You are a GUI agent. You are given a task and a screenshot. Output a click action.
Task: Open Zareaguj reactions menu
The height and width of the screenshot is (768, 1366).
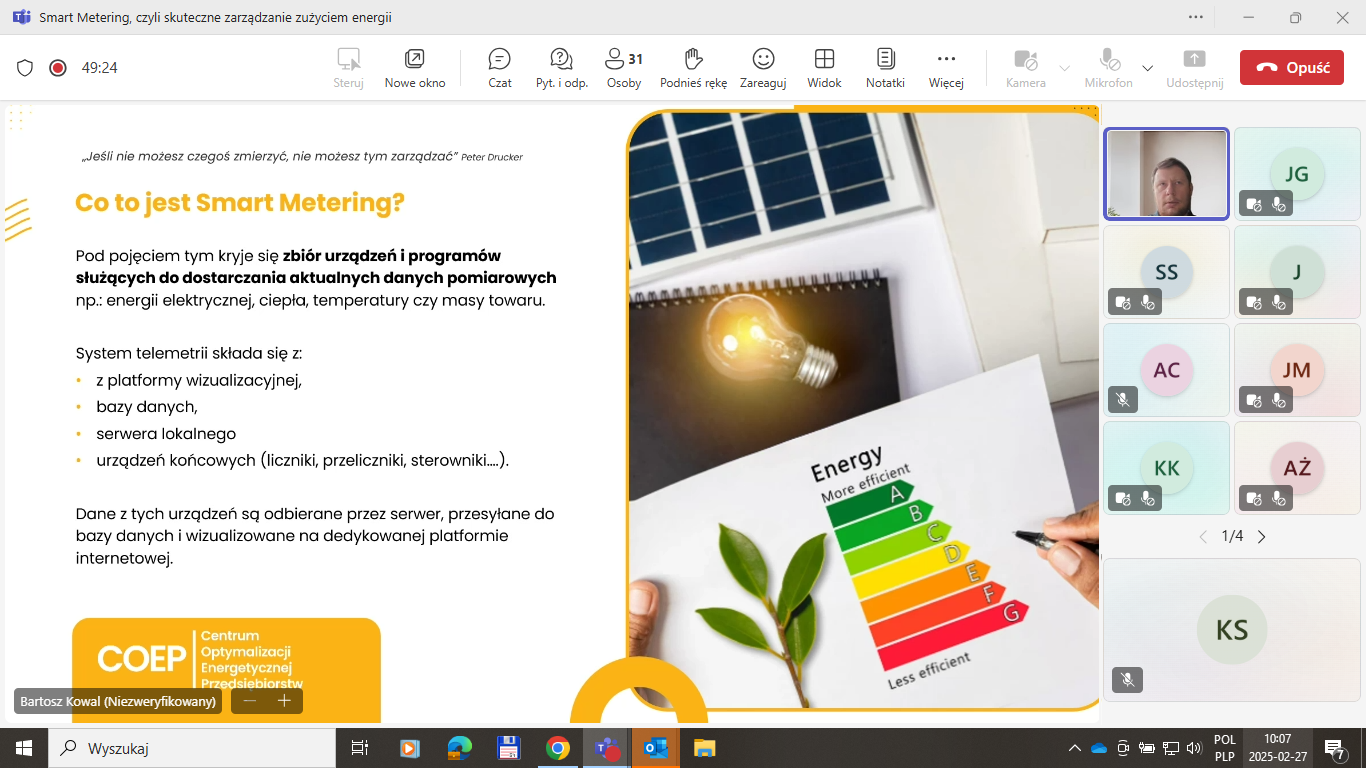tap(763, 68)
